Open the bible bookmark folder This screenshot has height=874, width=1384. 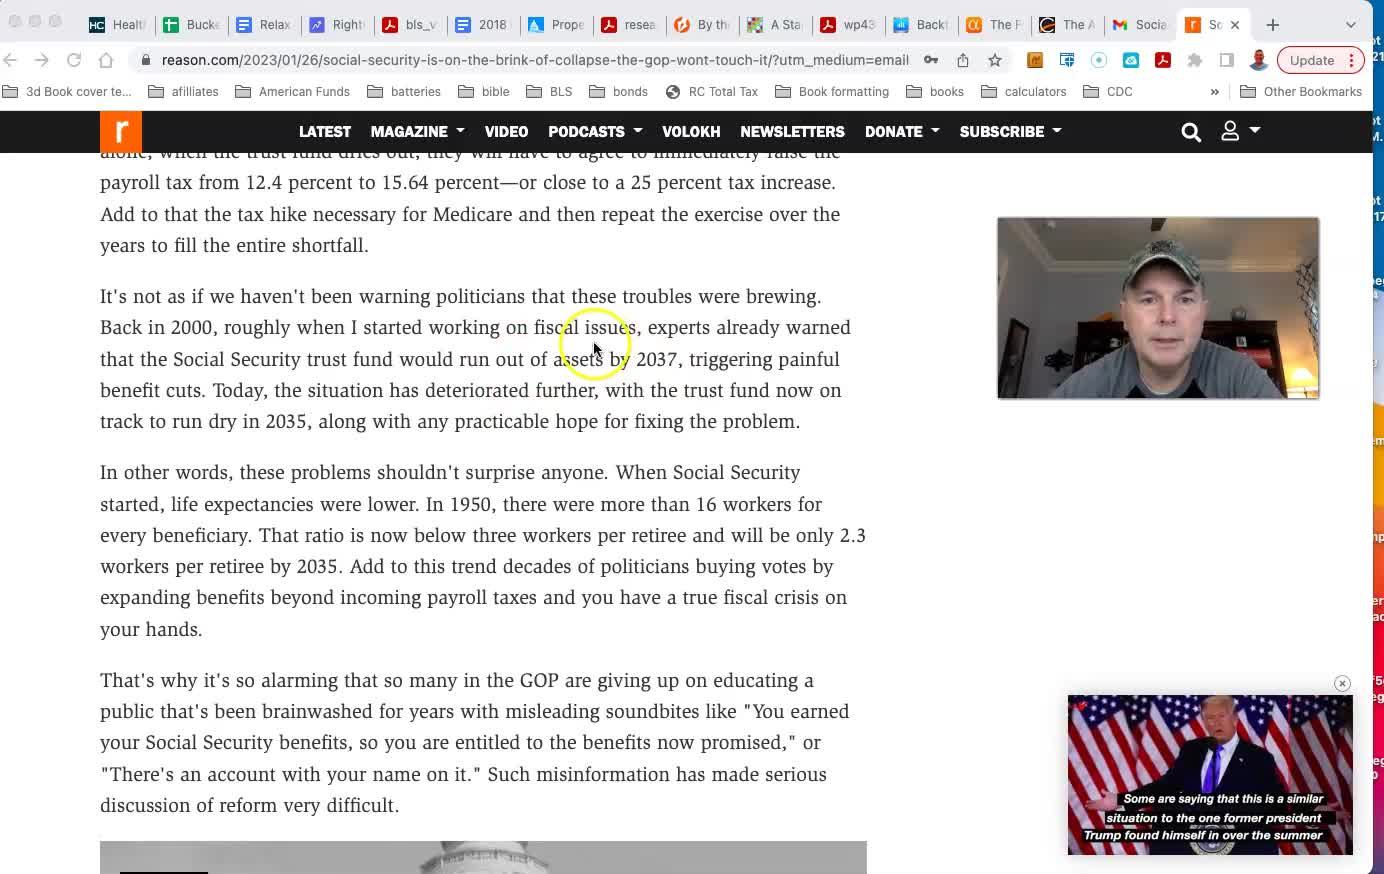(484, 92)
